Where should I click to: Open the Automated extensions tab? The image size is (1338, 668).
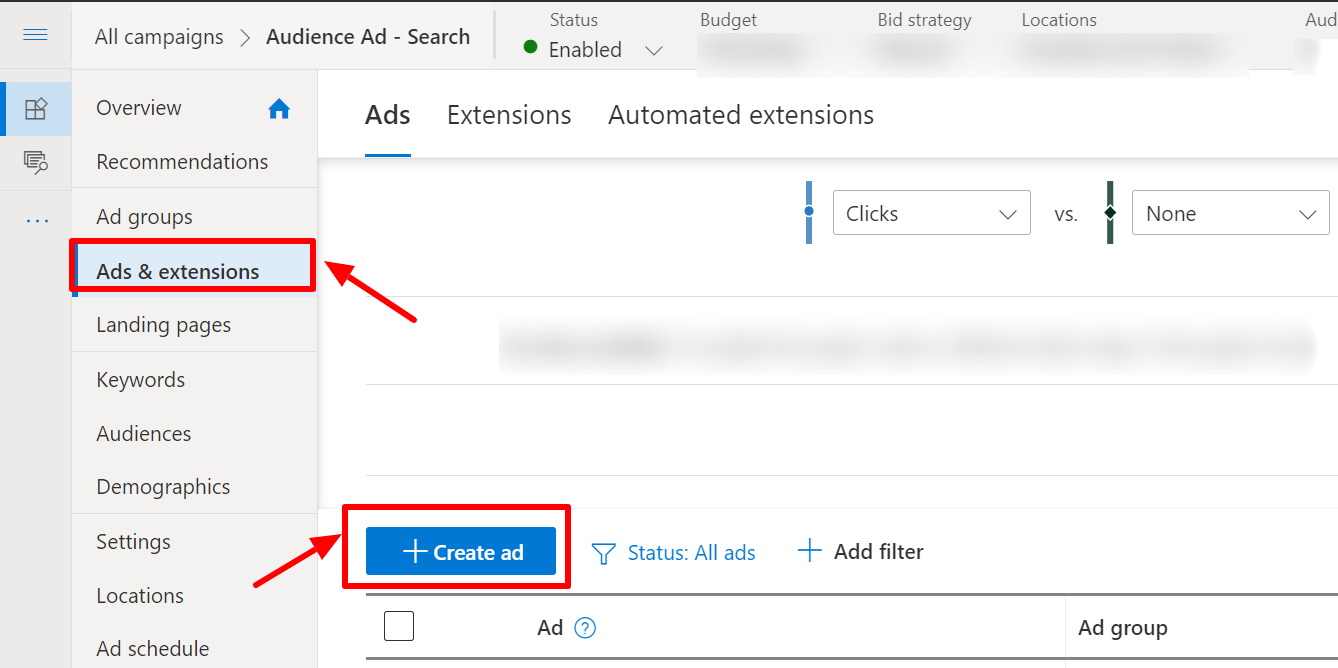point(740,115)
